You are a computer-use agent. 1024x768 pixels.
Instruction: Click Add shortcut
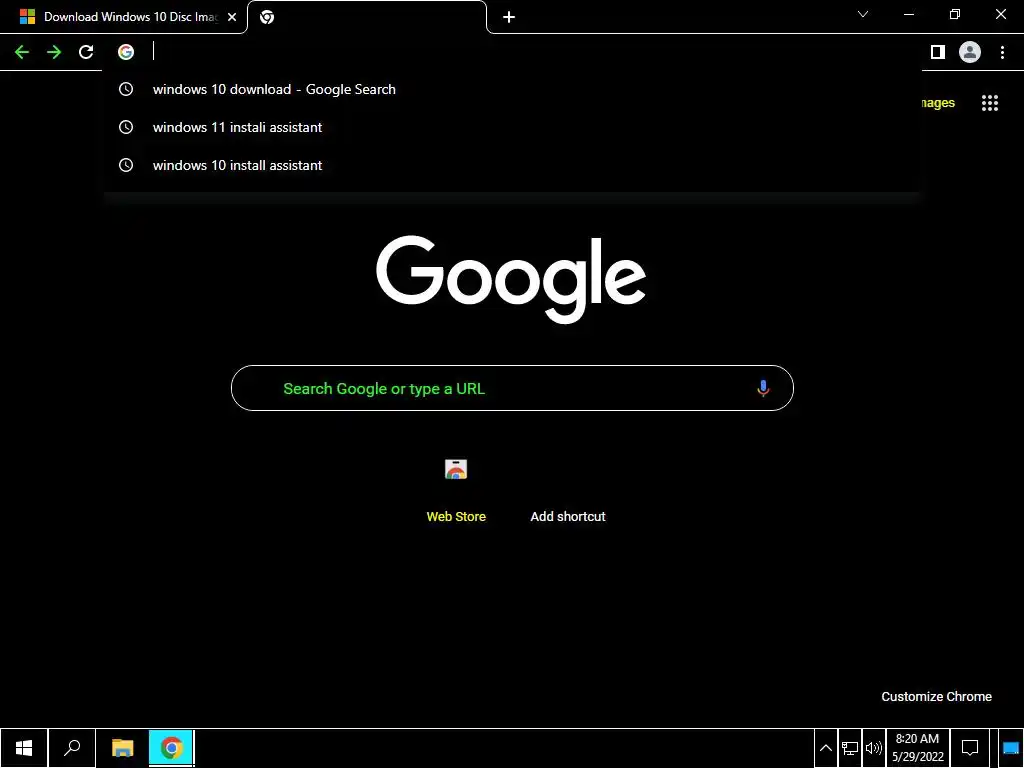point(568,517)
